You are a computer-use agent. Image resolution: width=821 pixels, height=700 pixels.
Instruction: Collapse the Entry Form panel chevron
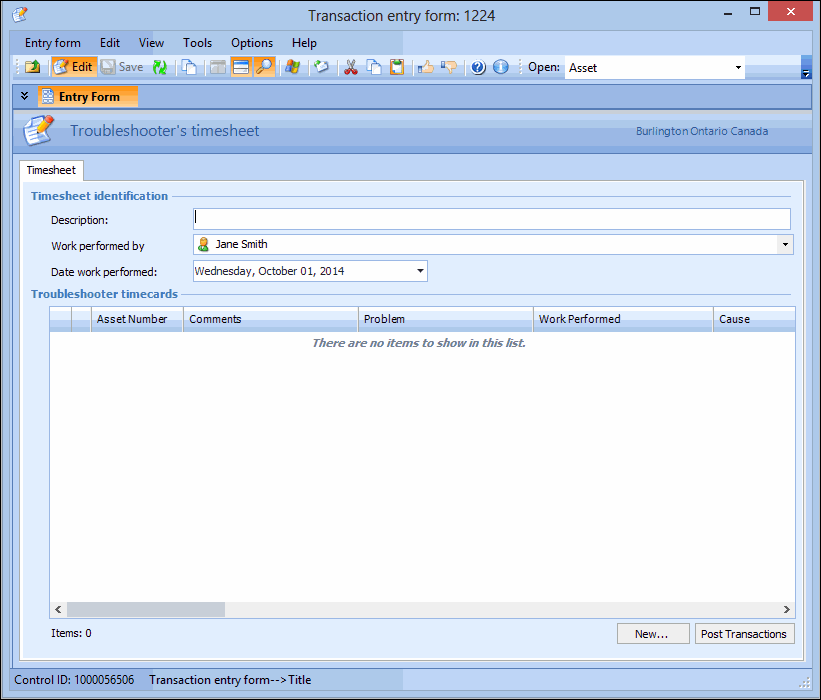24,96
